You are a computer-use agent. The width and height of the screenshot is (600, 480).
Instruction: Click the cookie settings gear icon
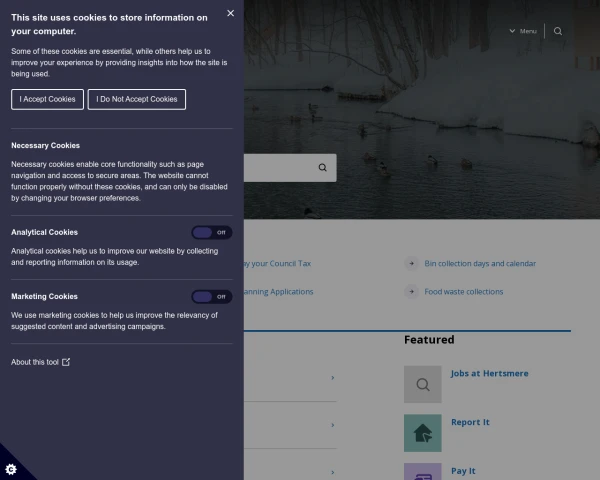point(11,468)
